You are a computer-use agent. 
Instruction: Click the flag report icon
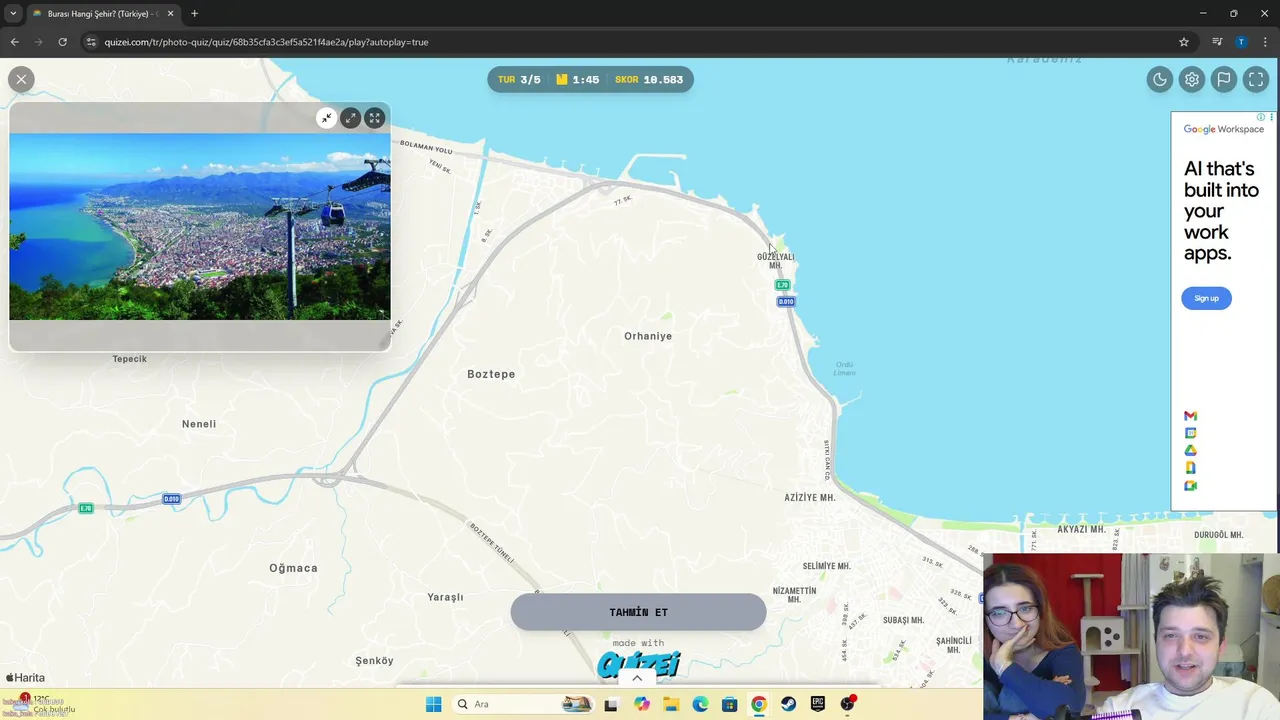[1223, 80]
